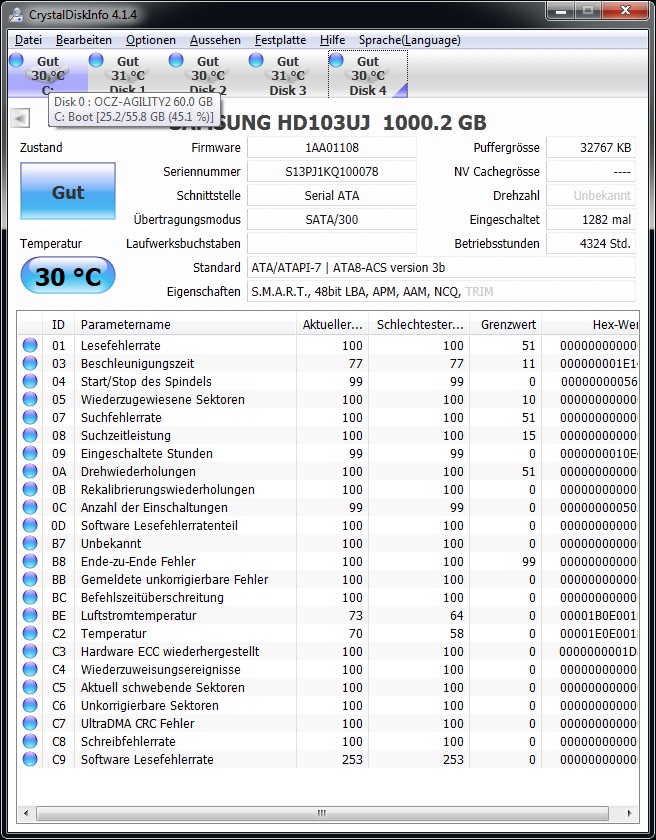Click the blue Gut health status button
The width and height of the screenshot is (656, 840).
pyautogui.click(x=68, y=191)
